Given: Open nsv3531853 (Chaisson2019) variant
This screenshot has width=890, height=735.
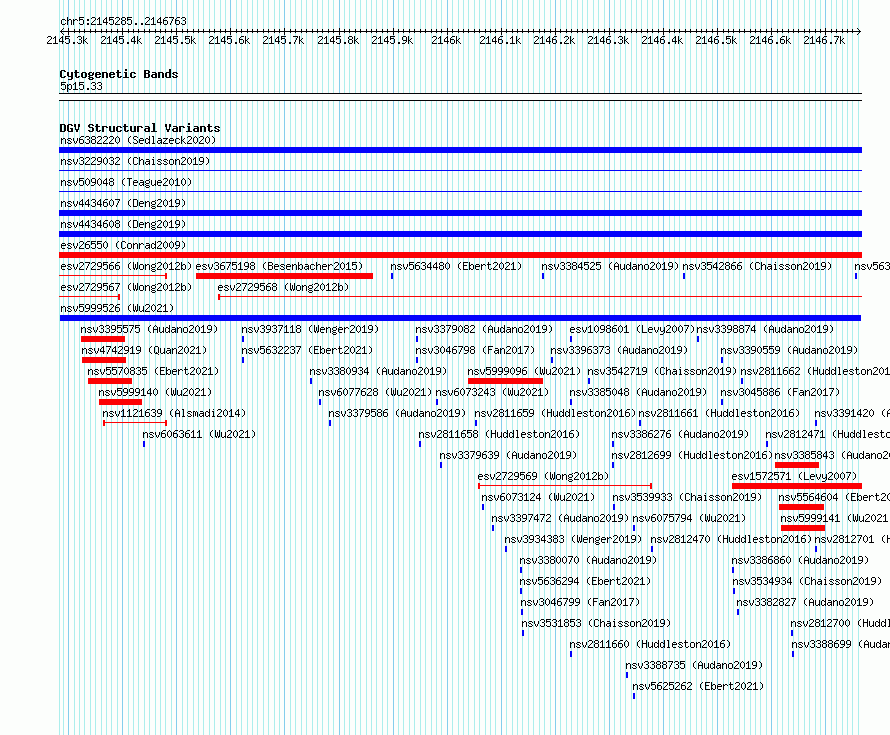Looking at the screenshot, I should click(x=597, y=623).
